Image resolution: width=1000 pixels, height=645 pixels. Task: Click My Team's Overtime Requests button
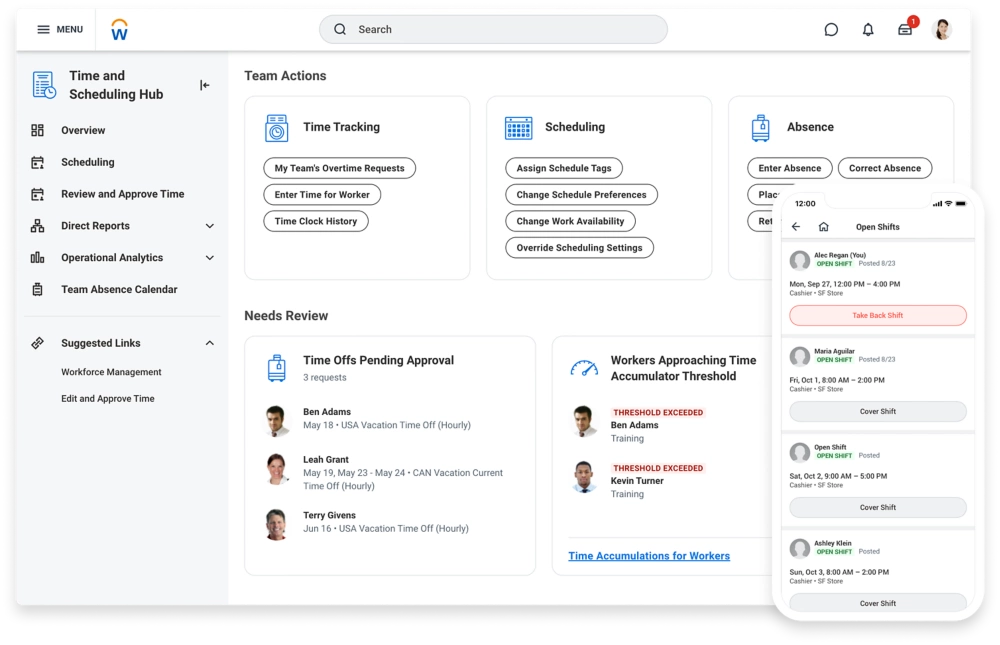pyautogui.click(x=339, y=168)
